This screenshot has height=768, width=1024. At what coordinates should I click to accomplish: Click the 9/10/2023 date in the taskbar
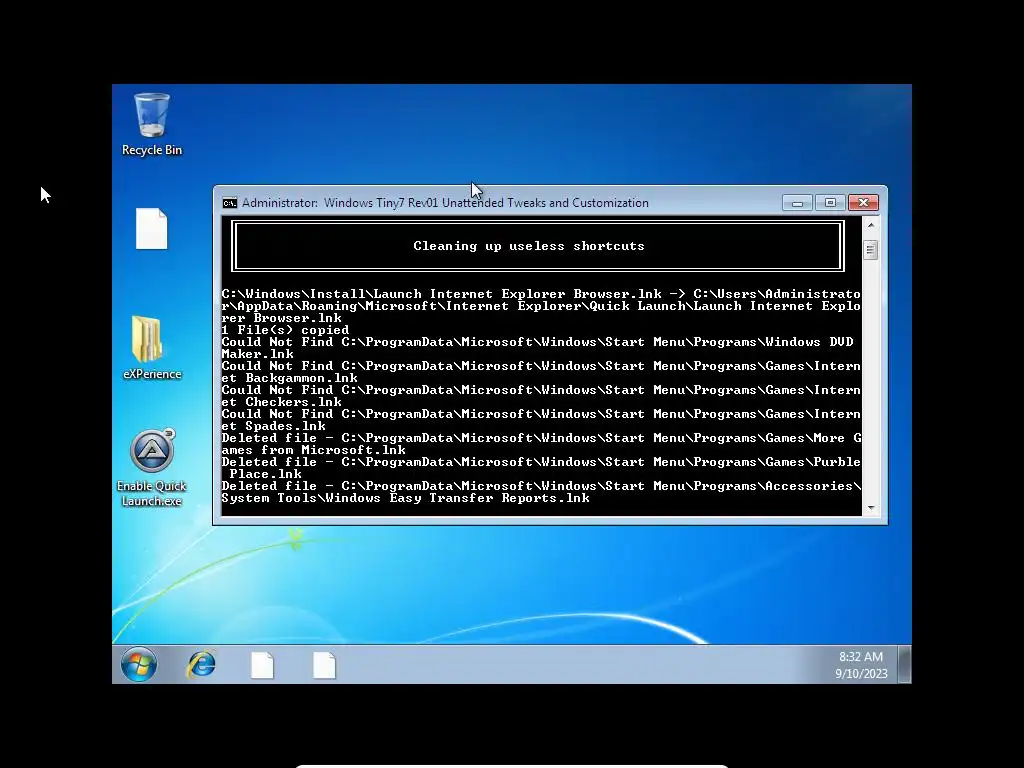(861, 673)
